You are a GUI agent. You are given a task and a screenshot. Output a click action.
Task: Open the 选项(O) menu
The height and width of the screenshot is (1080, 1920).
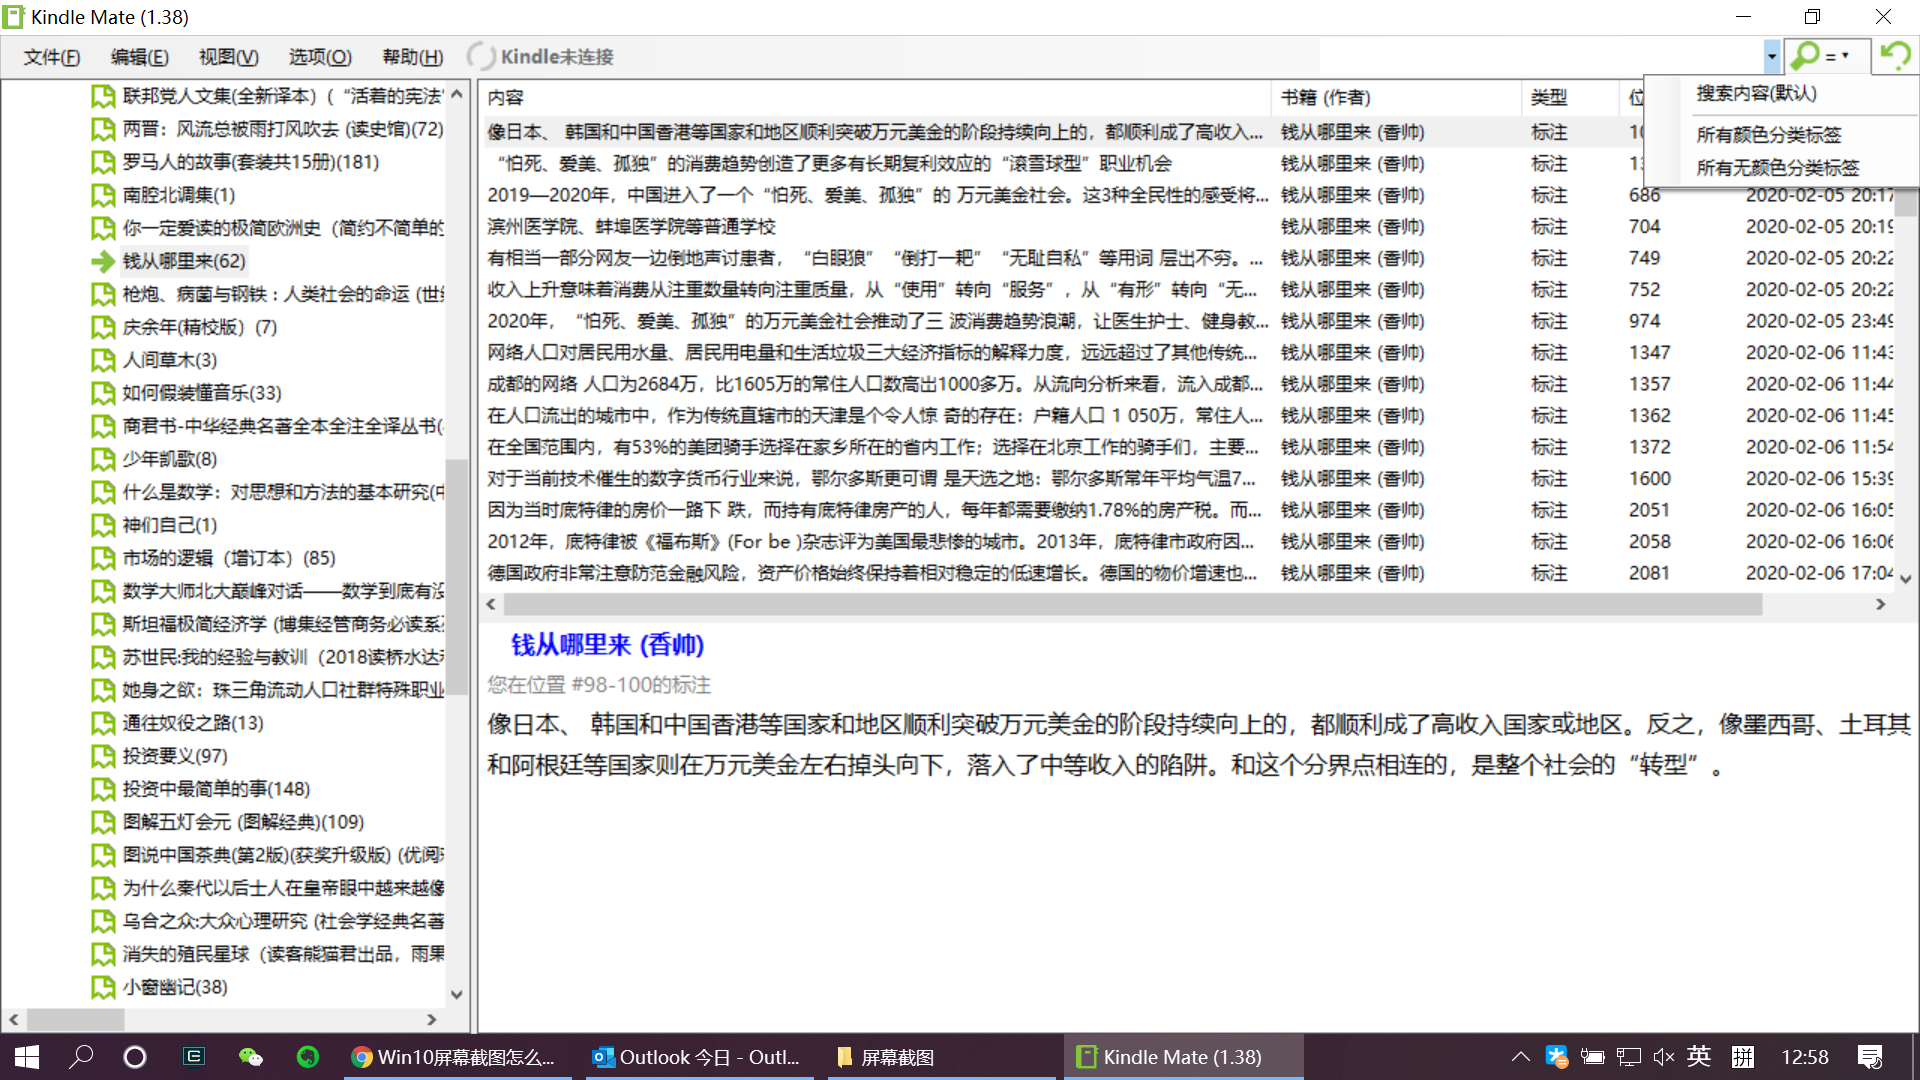pos(320,57)
